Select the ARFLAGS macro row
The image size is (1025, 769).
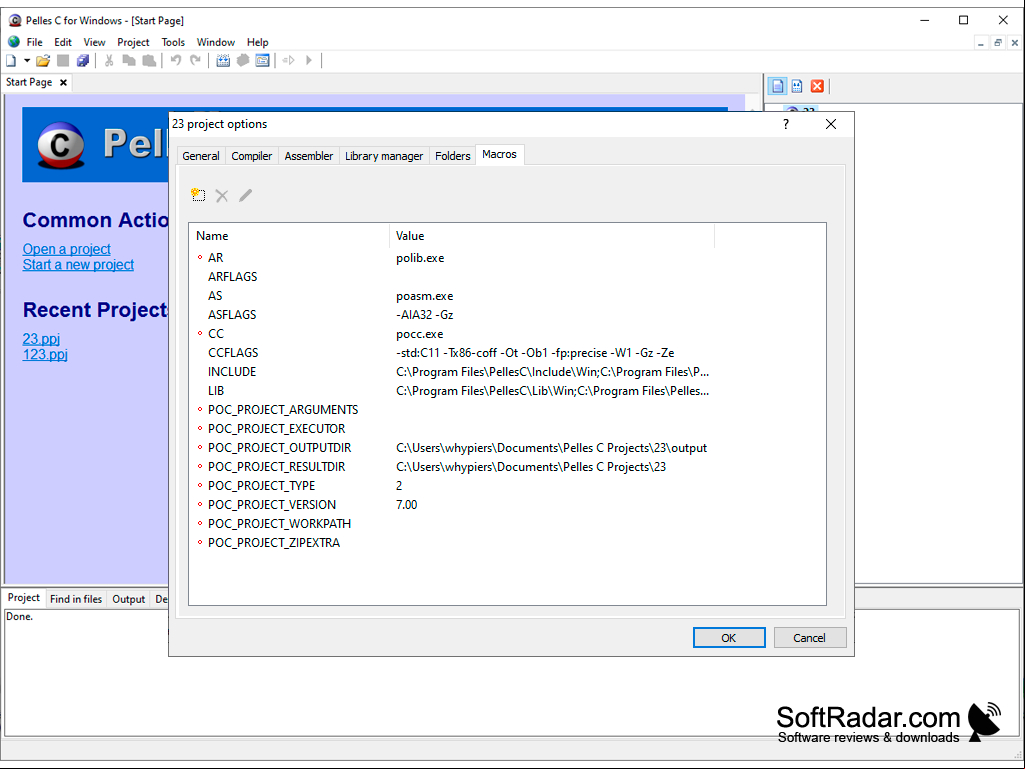pos(451,277)
